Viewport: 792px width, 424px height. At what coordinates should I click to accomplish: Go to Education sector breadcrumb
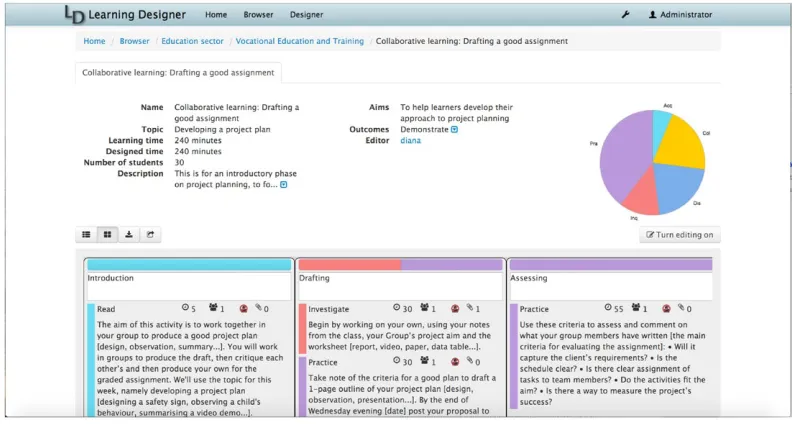[x=192, y=41]
